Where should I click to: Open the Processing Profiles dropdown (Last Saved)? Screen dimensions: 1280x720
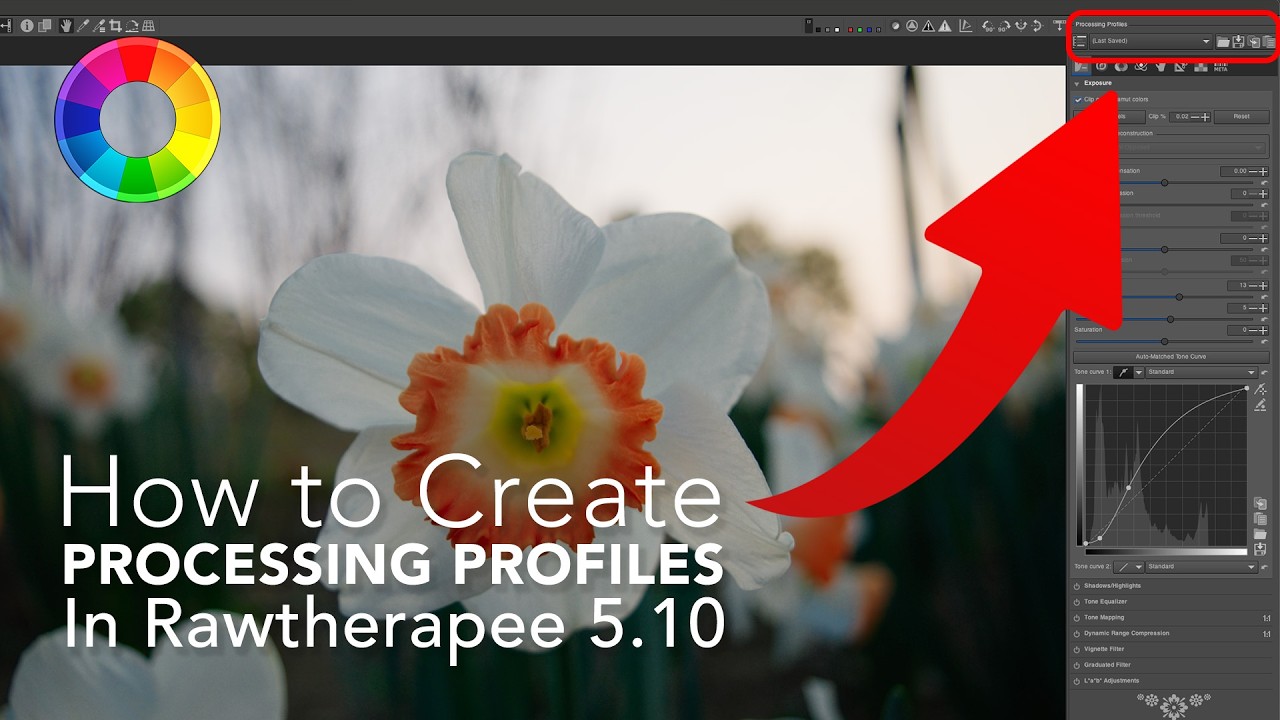point(1150,42)
